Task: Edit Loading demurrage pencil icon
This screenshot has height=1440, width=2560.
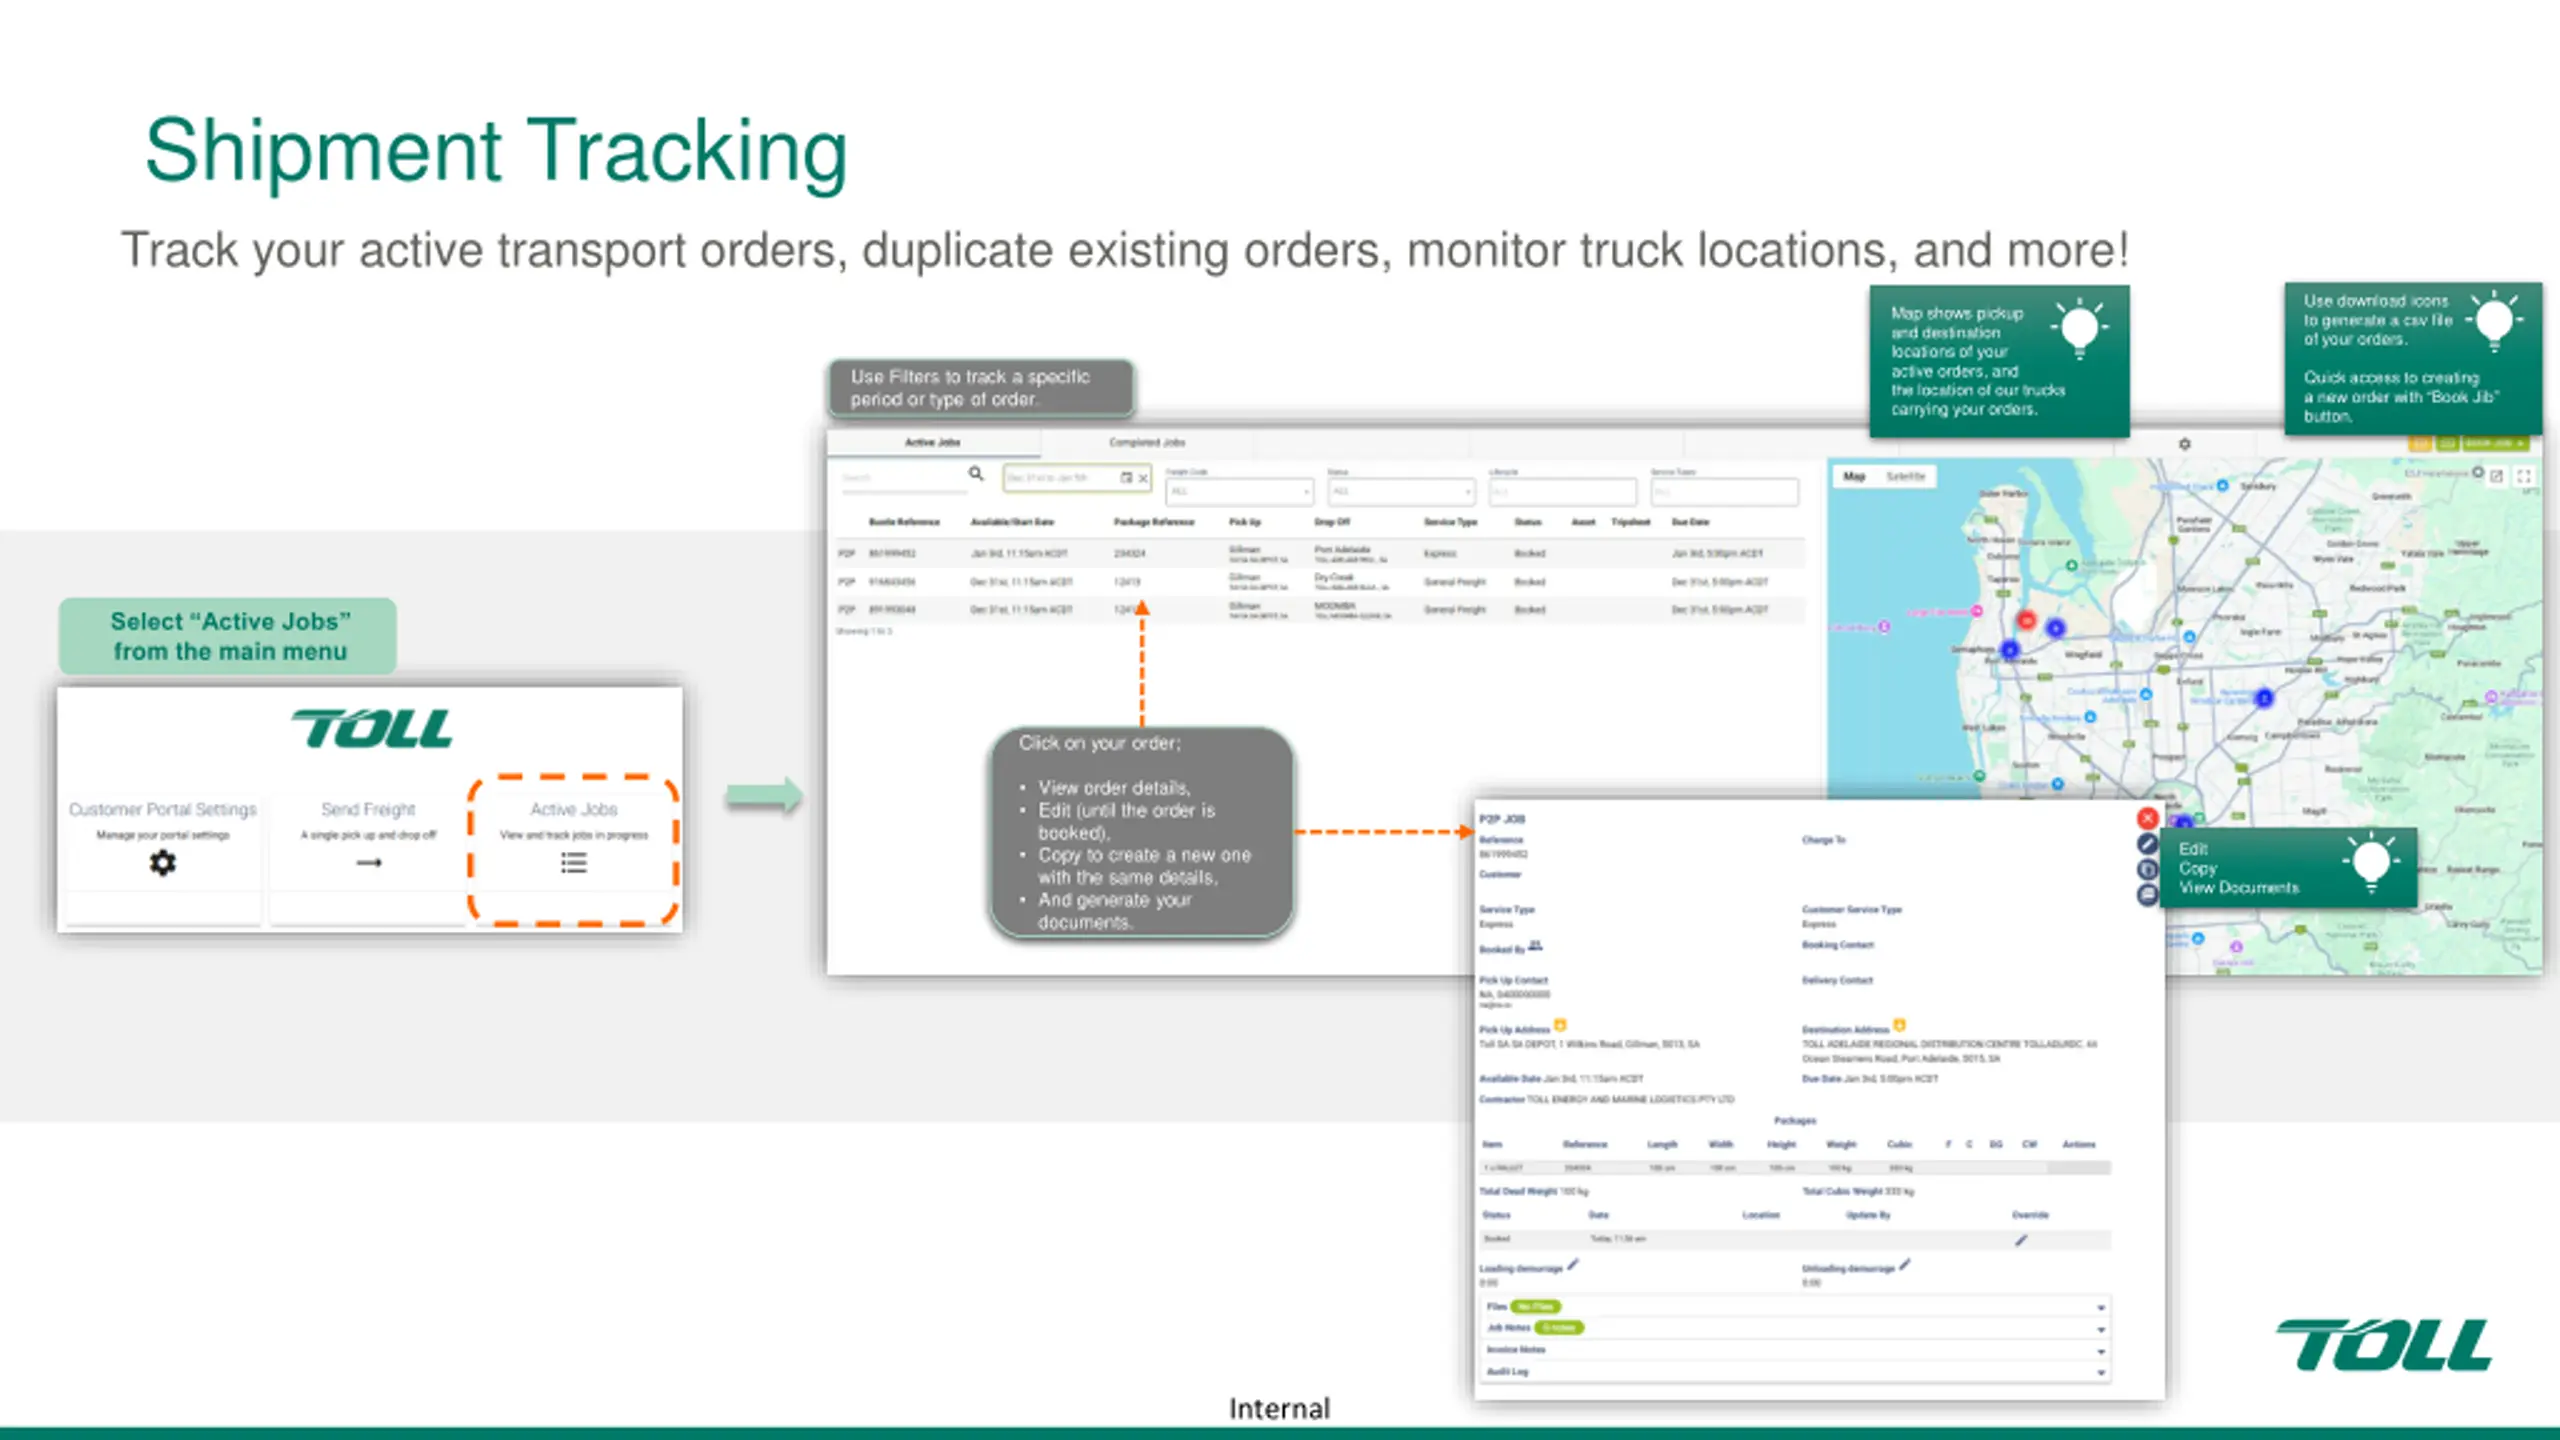Action: pyautogui.click(x=1573, y=1265)
